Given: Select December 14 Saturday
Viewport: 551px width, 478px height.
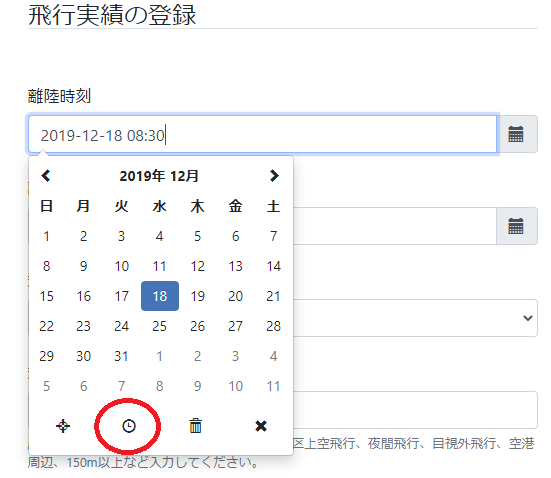Looking at the screenshot, I should [274, 266].
